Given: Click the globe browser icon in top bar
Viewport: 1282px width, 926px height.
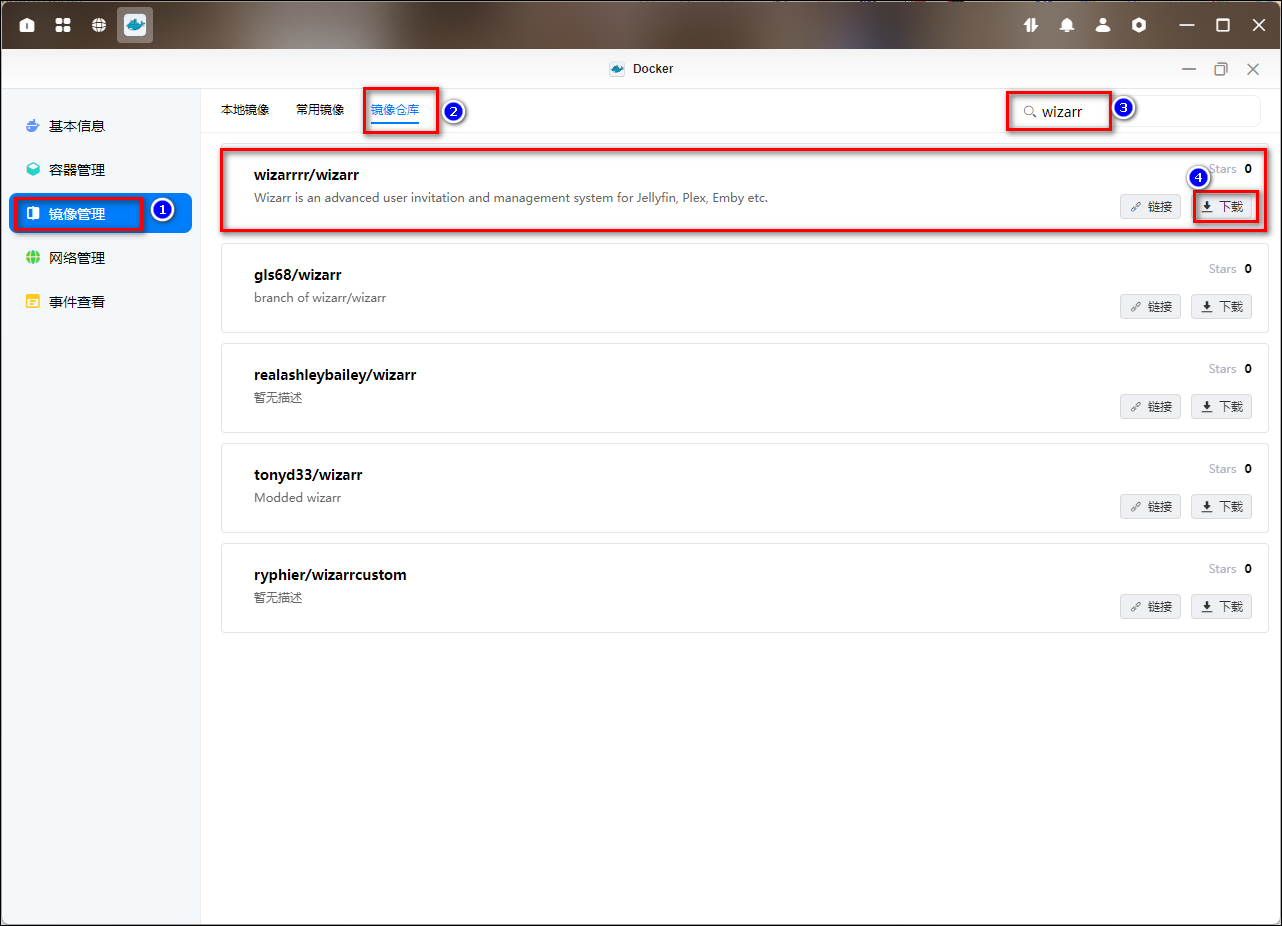Looking at the screenshot, I should pos(99,25).
